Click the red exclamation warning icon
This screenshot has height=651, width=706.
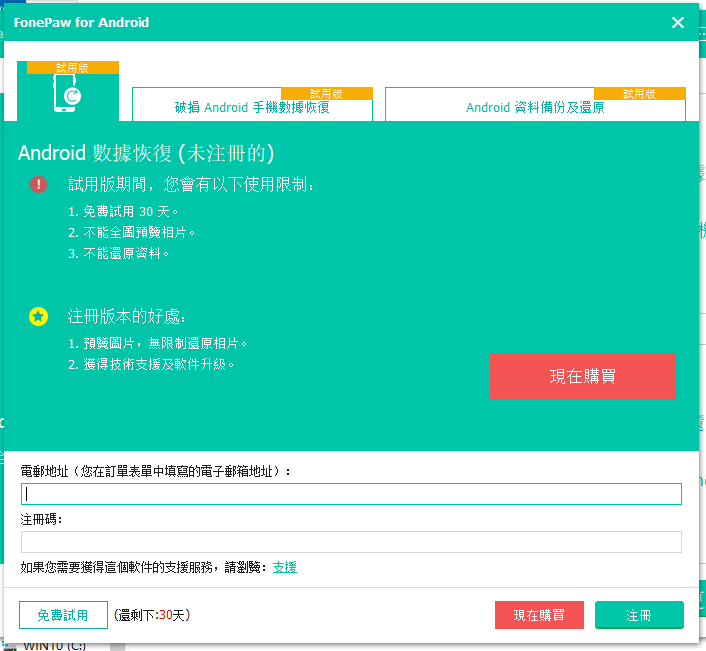39,184
